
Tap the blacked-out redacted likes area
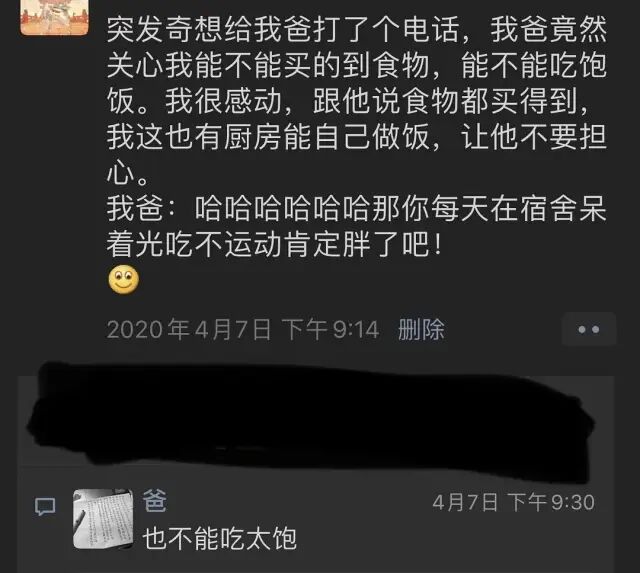pyautogui.click(x=312, y=420)
